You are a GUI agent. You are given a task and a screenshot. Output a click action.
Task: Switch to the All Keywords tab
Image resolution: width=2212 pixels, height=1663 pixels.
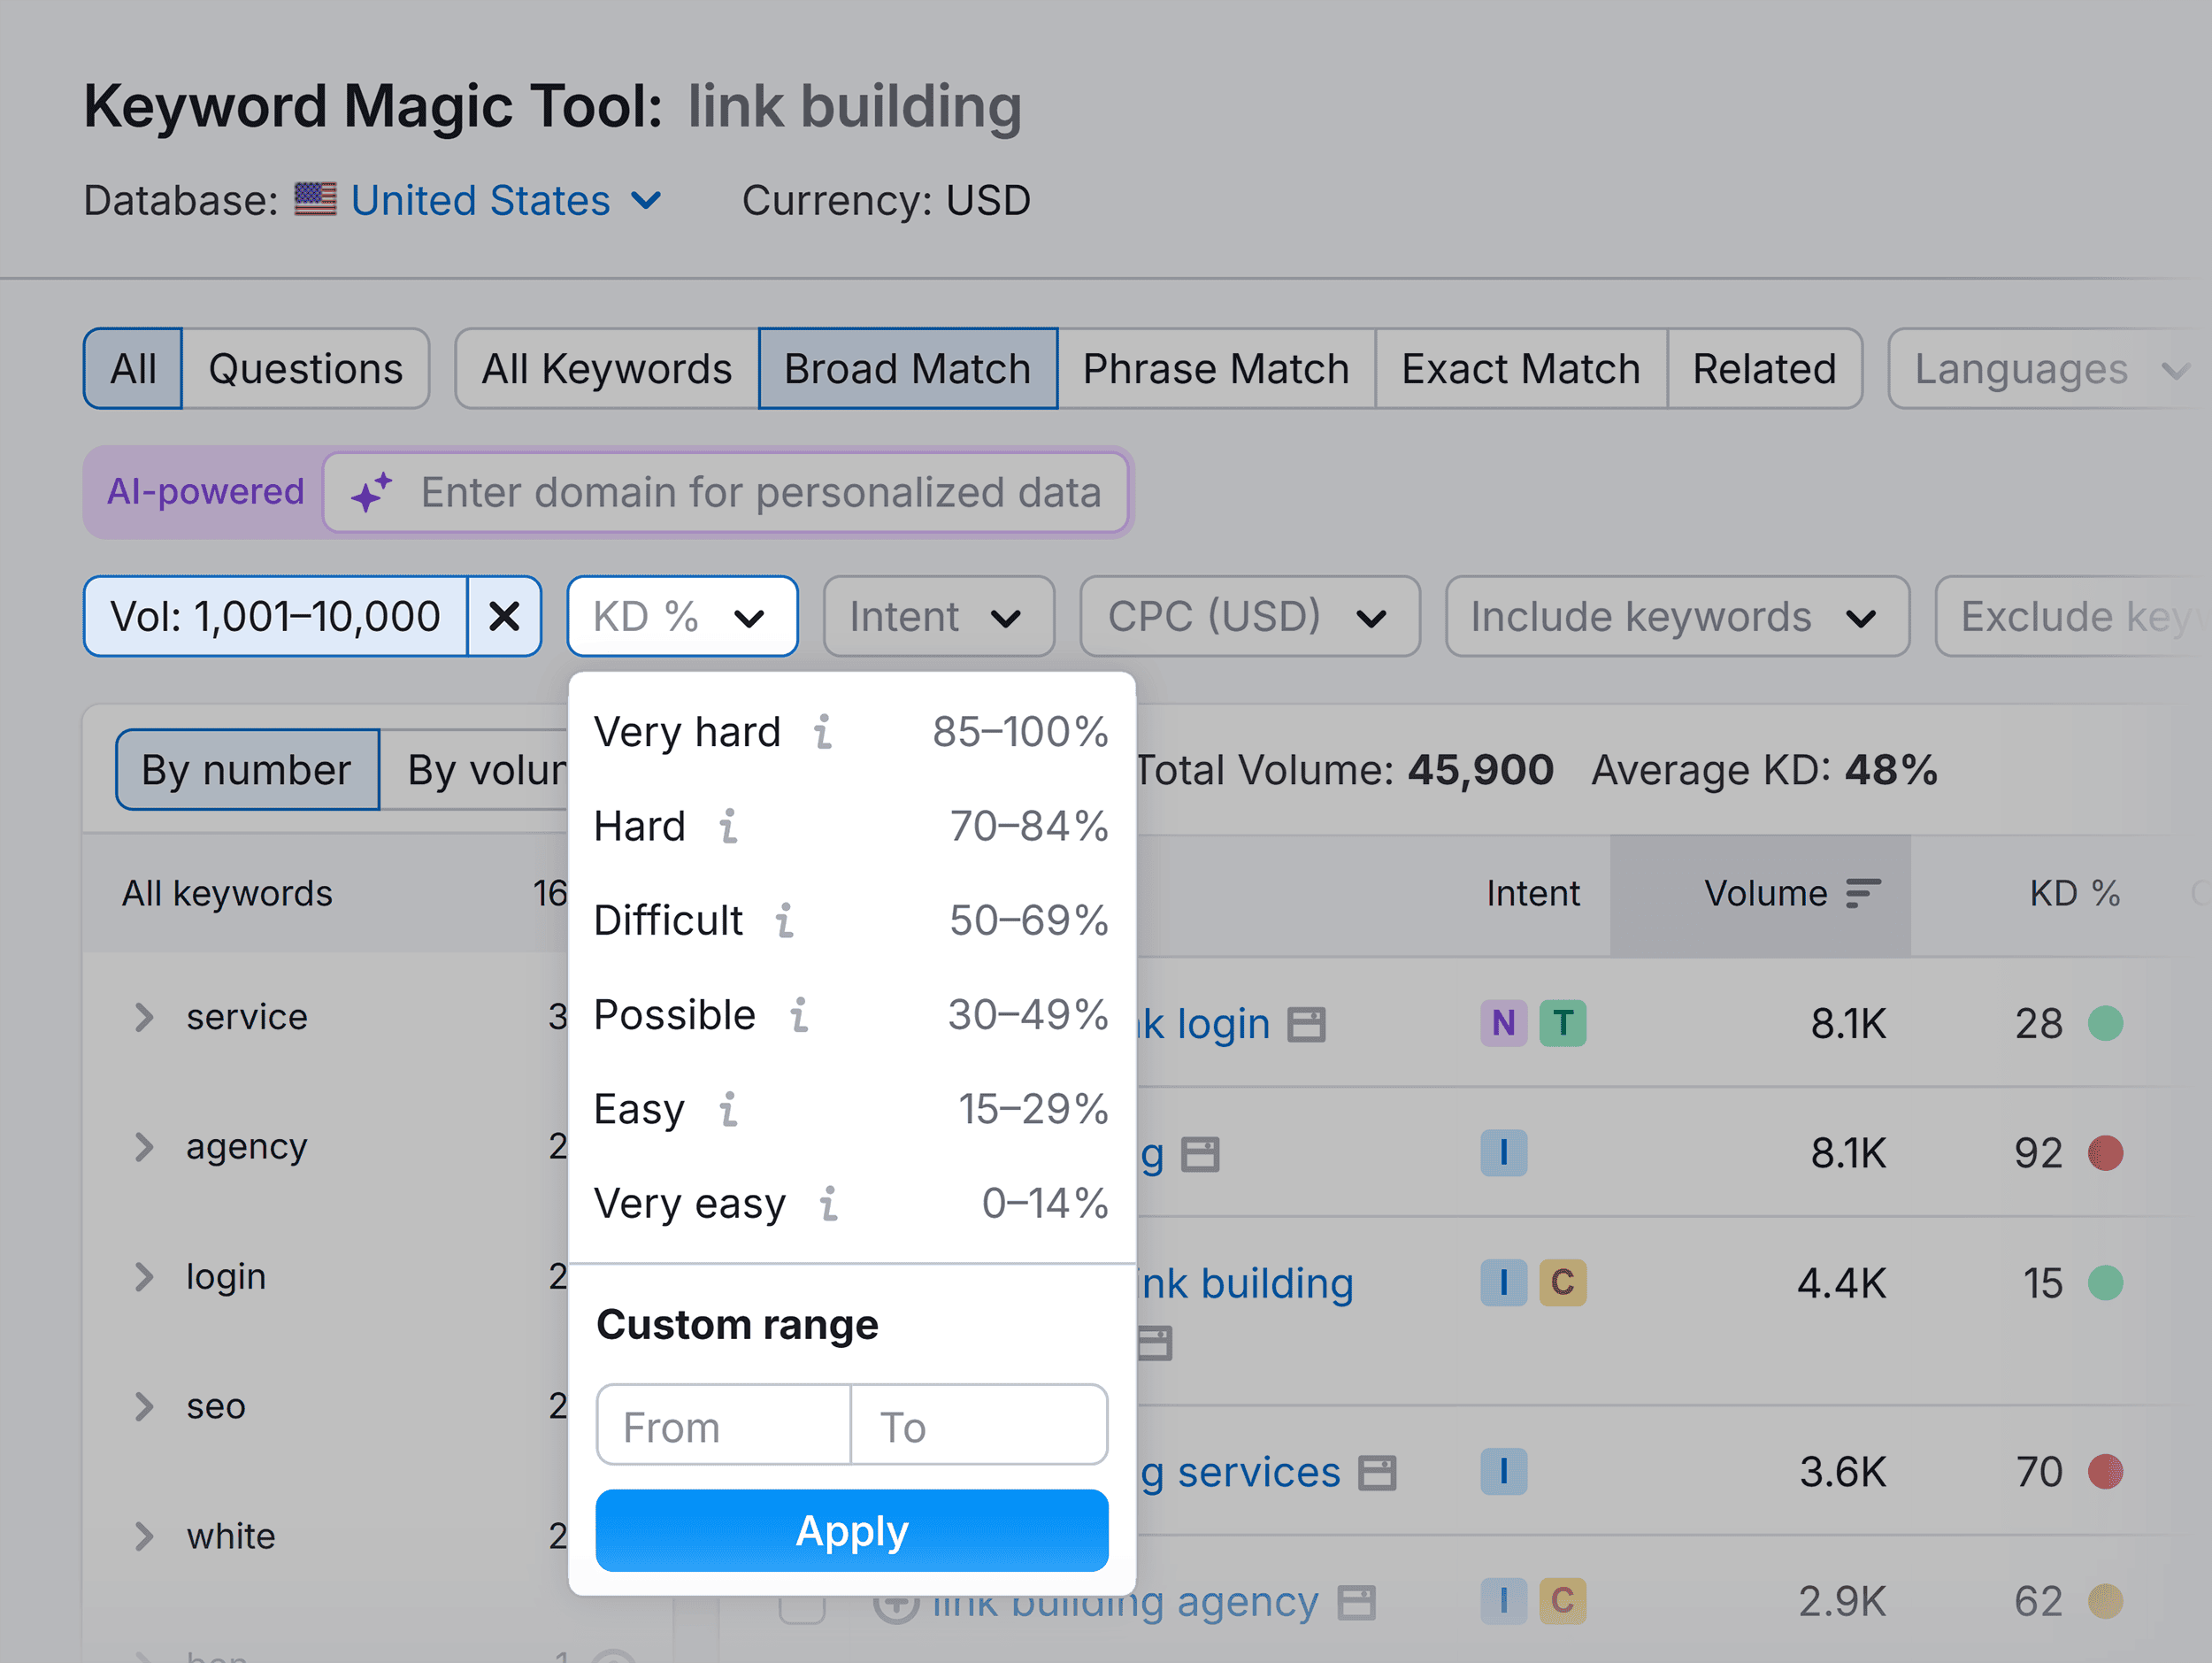[607, 369]
